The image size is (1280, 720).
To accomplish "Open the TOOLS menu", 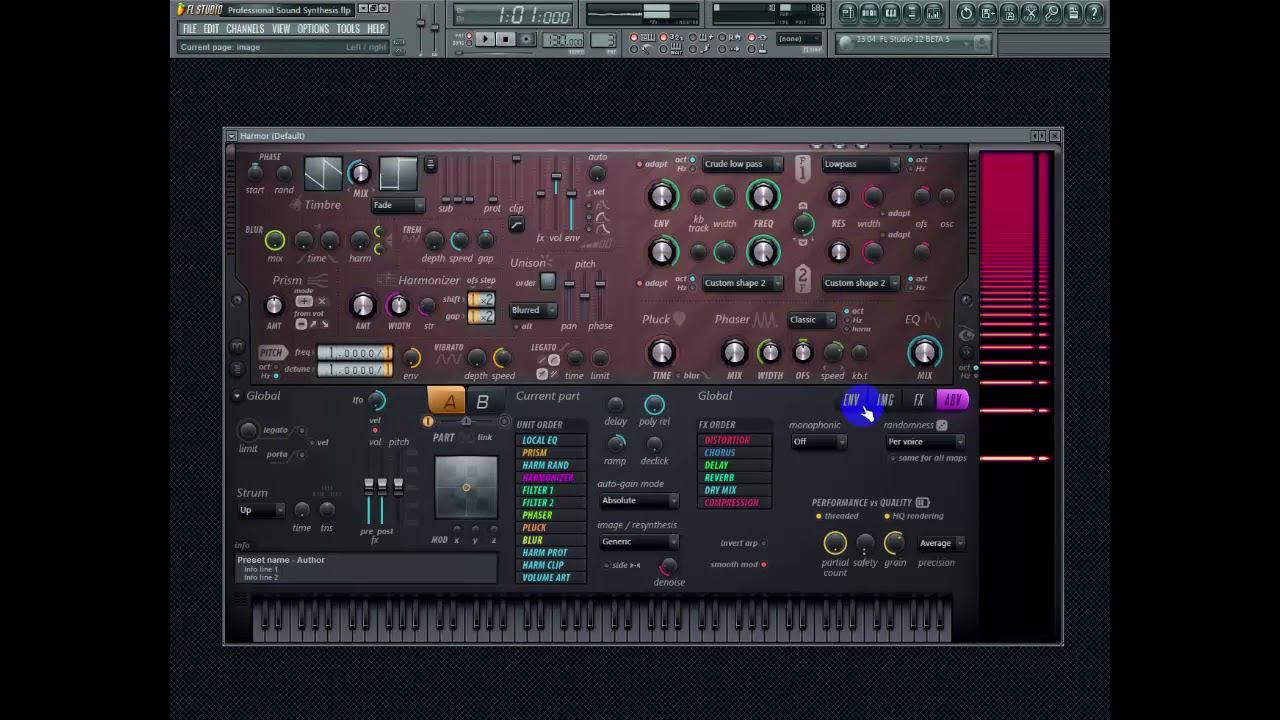I will (348, 29).
